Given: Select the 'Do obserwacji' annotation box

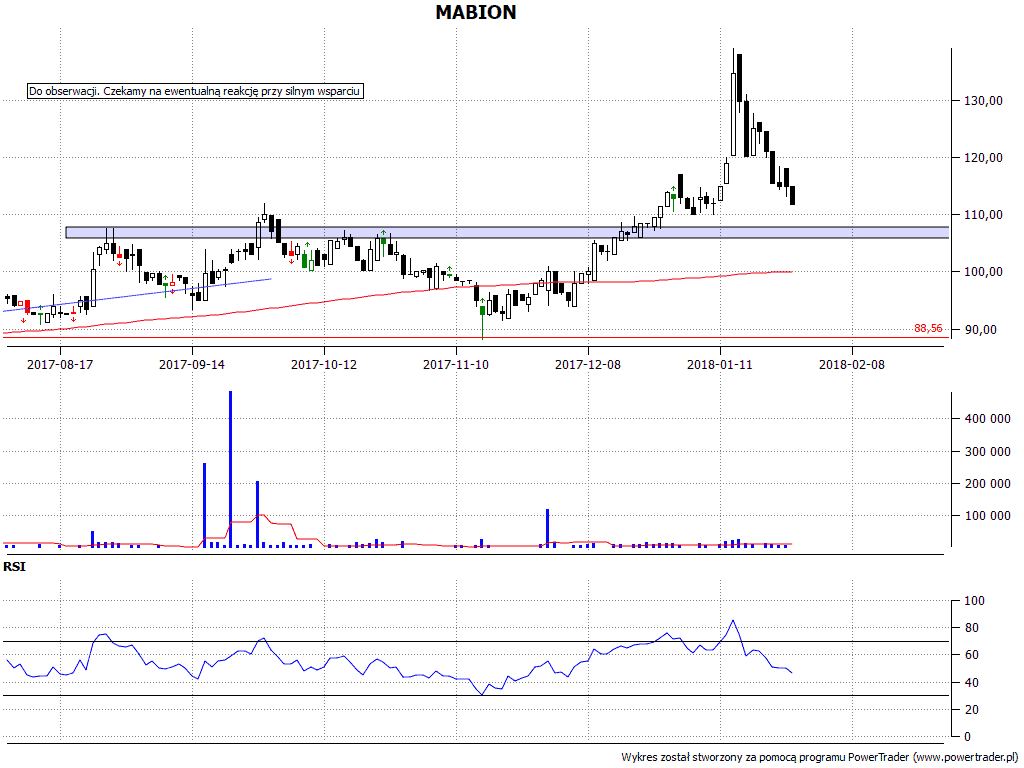Looking at the screenshot, I should [x=195, y=91].
